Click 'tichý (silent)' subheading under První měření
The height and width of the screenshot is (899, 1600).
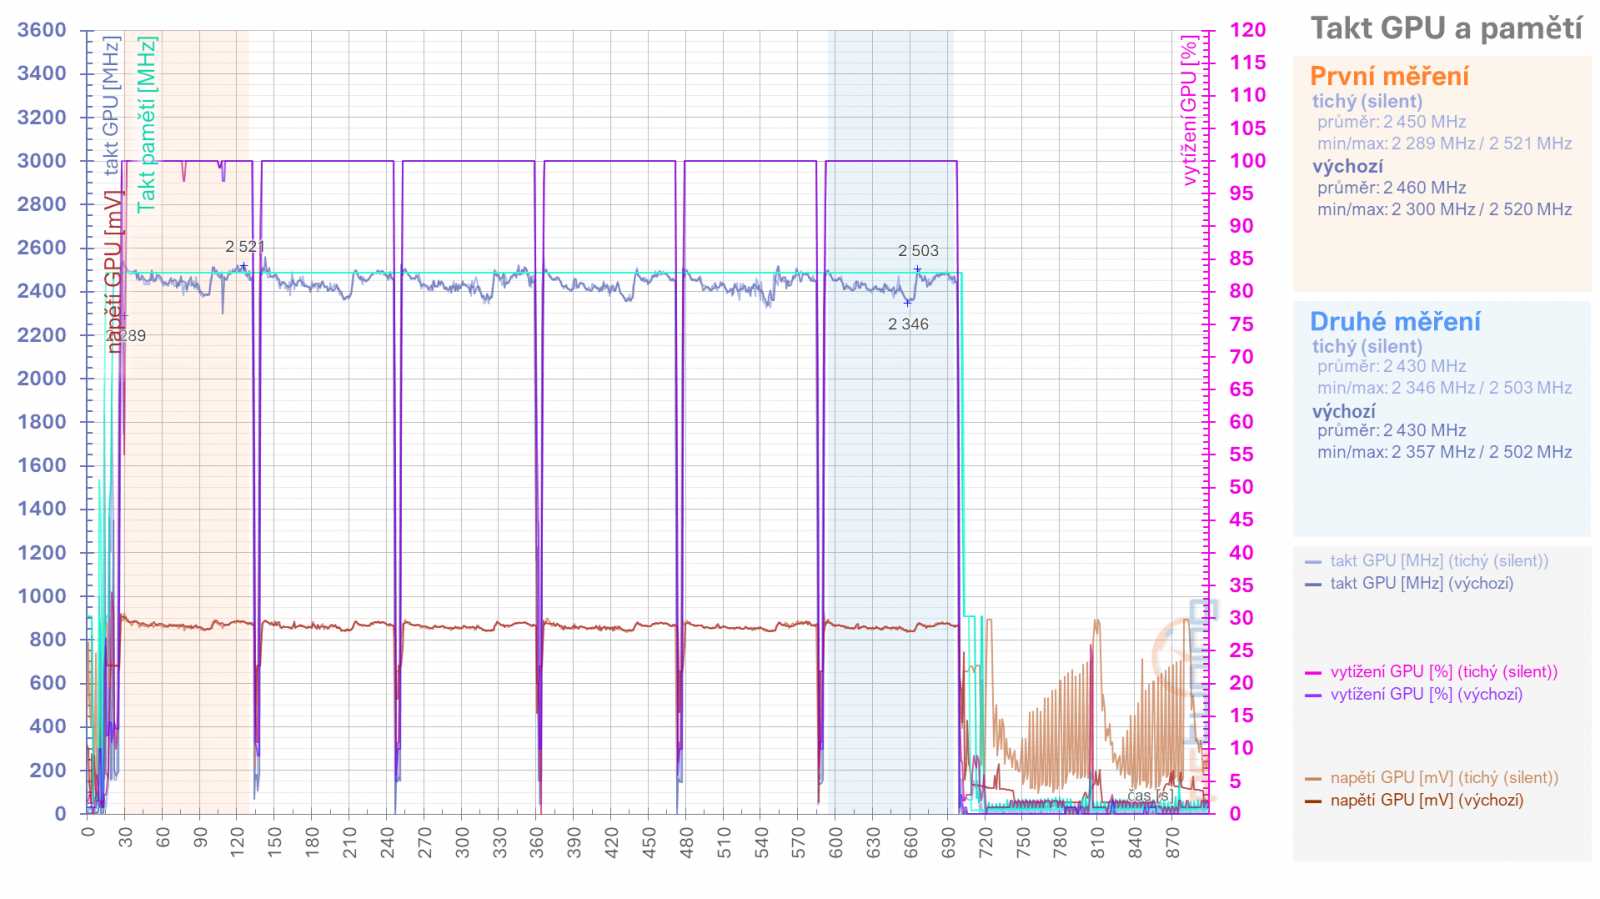1367,101
